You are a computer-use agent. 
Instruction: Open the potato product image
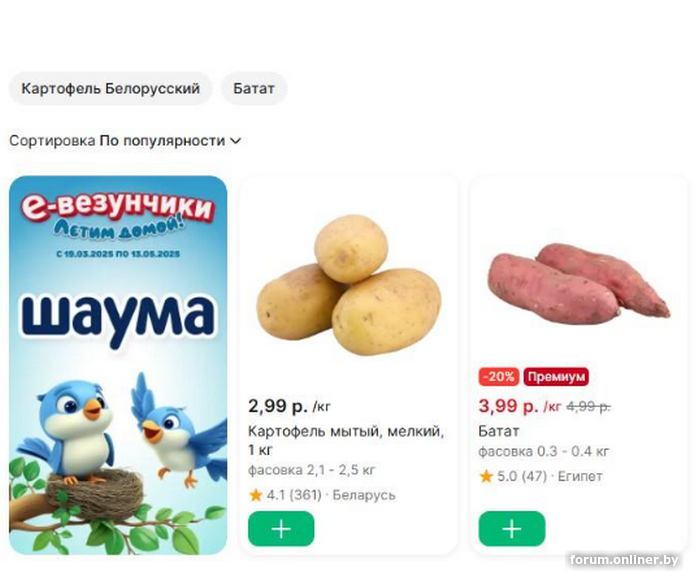click(x=349, y=285)
